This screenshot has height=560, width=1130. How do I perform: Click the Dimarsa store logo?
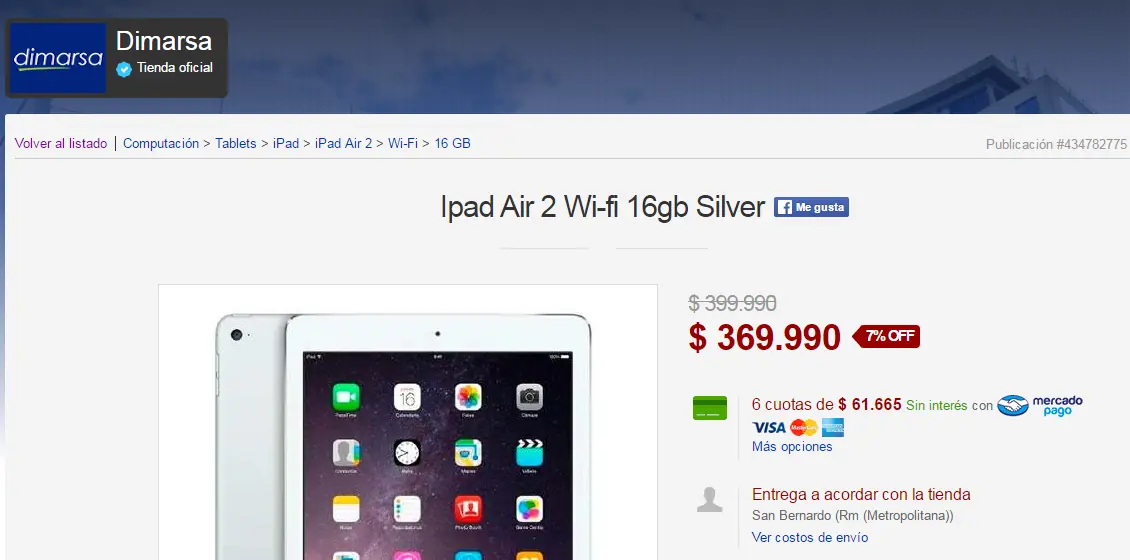(x=58, y=58)
